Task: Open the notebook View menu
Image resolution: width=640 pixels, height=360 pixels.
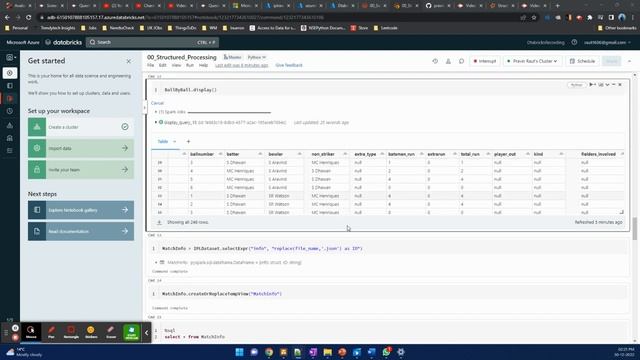Action: click(x=176, y=65)
